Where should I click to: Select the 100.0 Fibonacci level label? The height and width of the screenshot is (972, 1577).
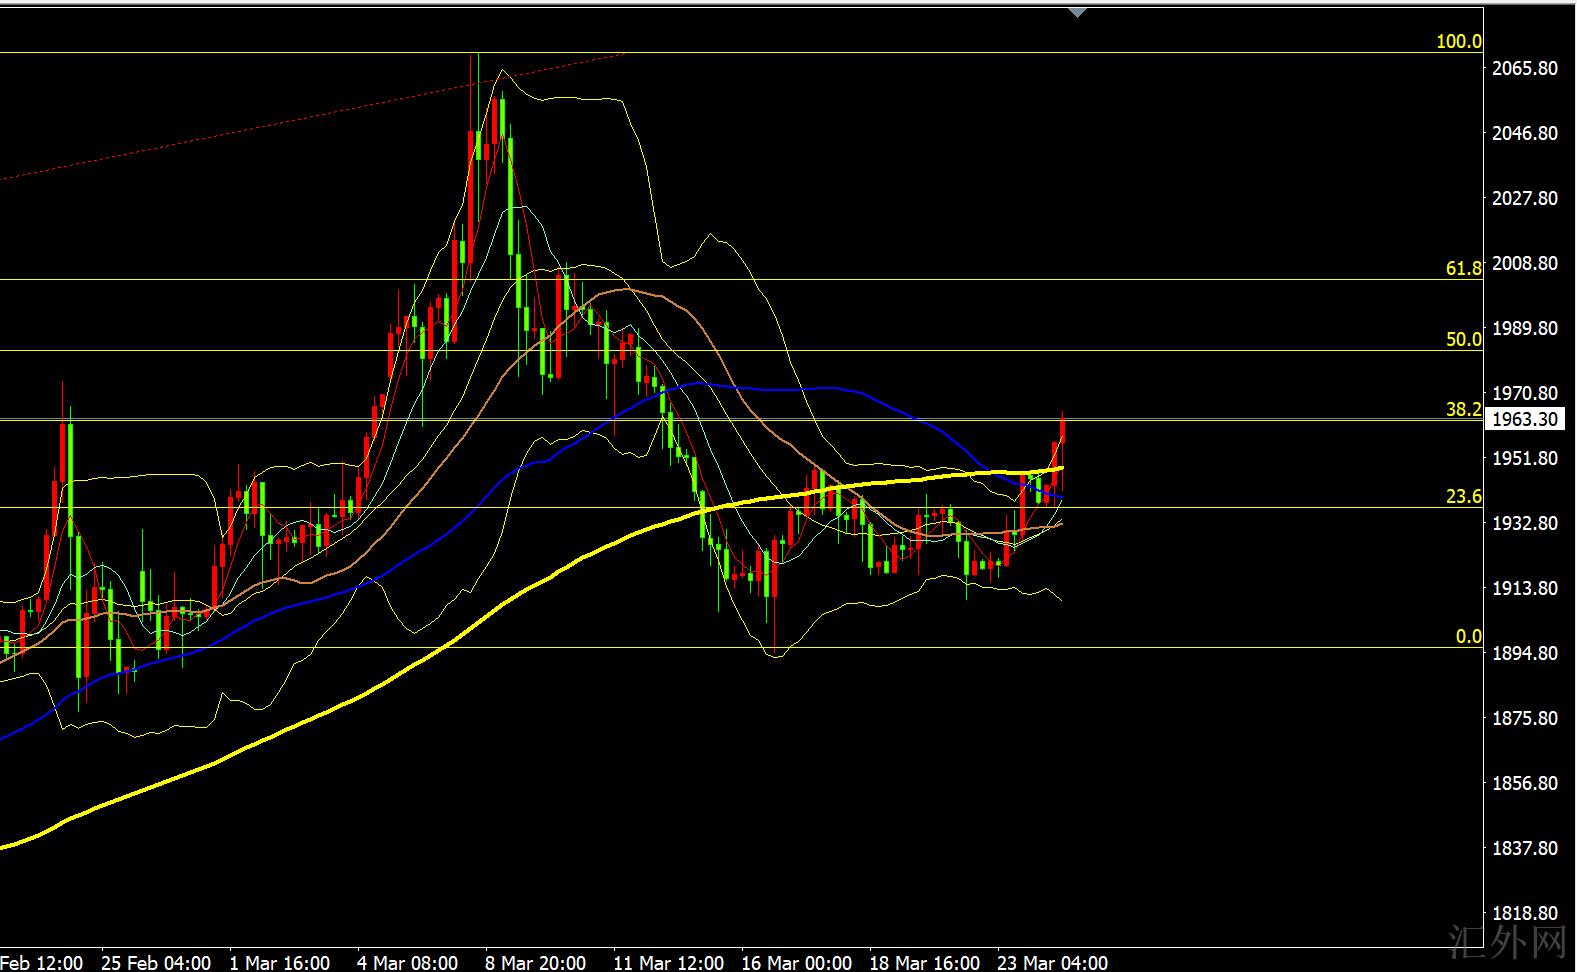tap(1459, 41)
